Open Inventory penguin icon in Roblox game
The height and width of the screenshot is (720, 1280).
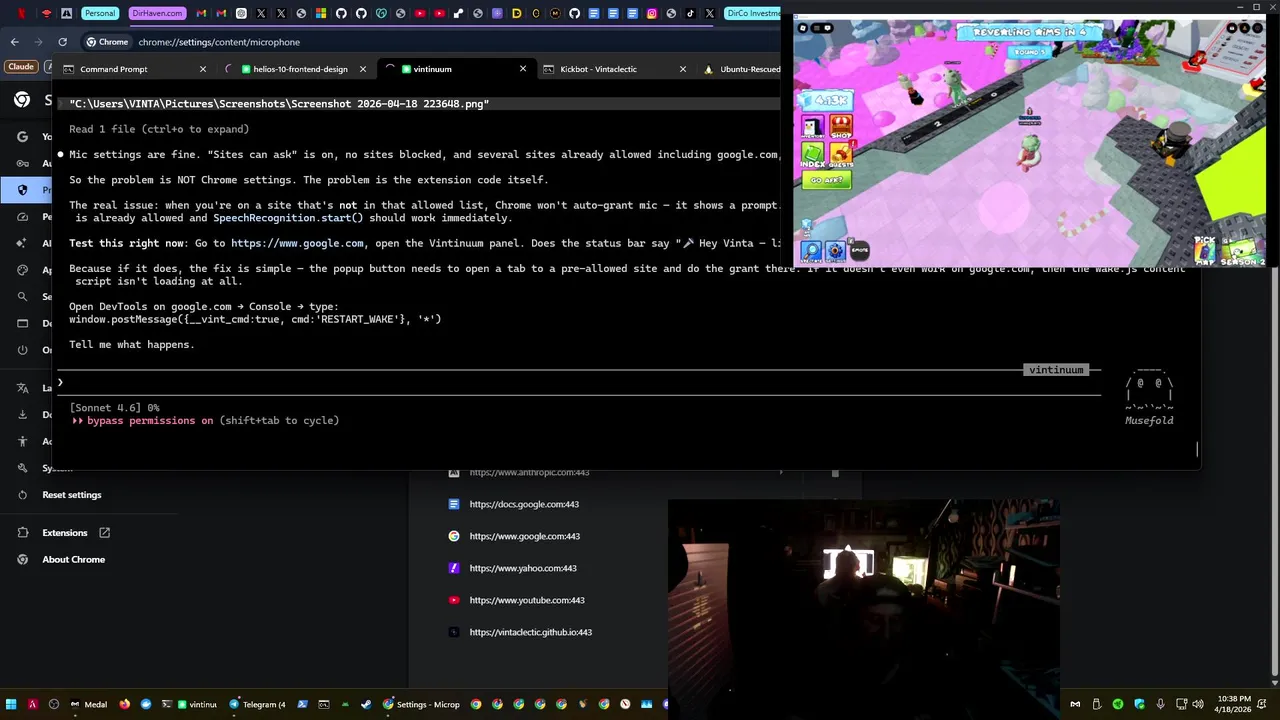click(812, 127)
